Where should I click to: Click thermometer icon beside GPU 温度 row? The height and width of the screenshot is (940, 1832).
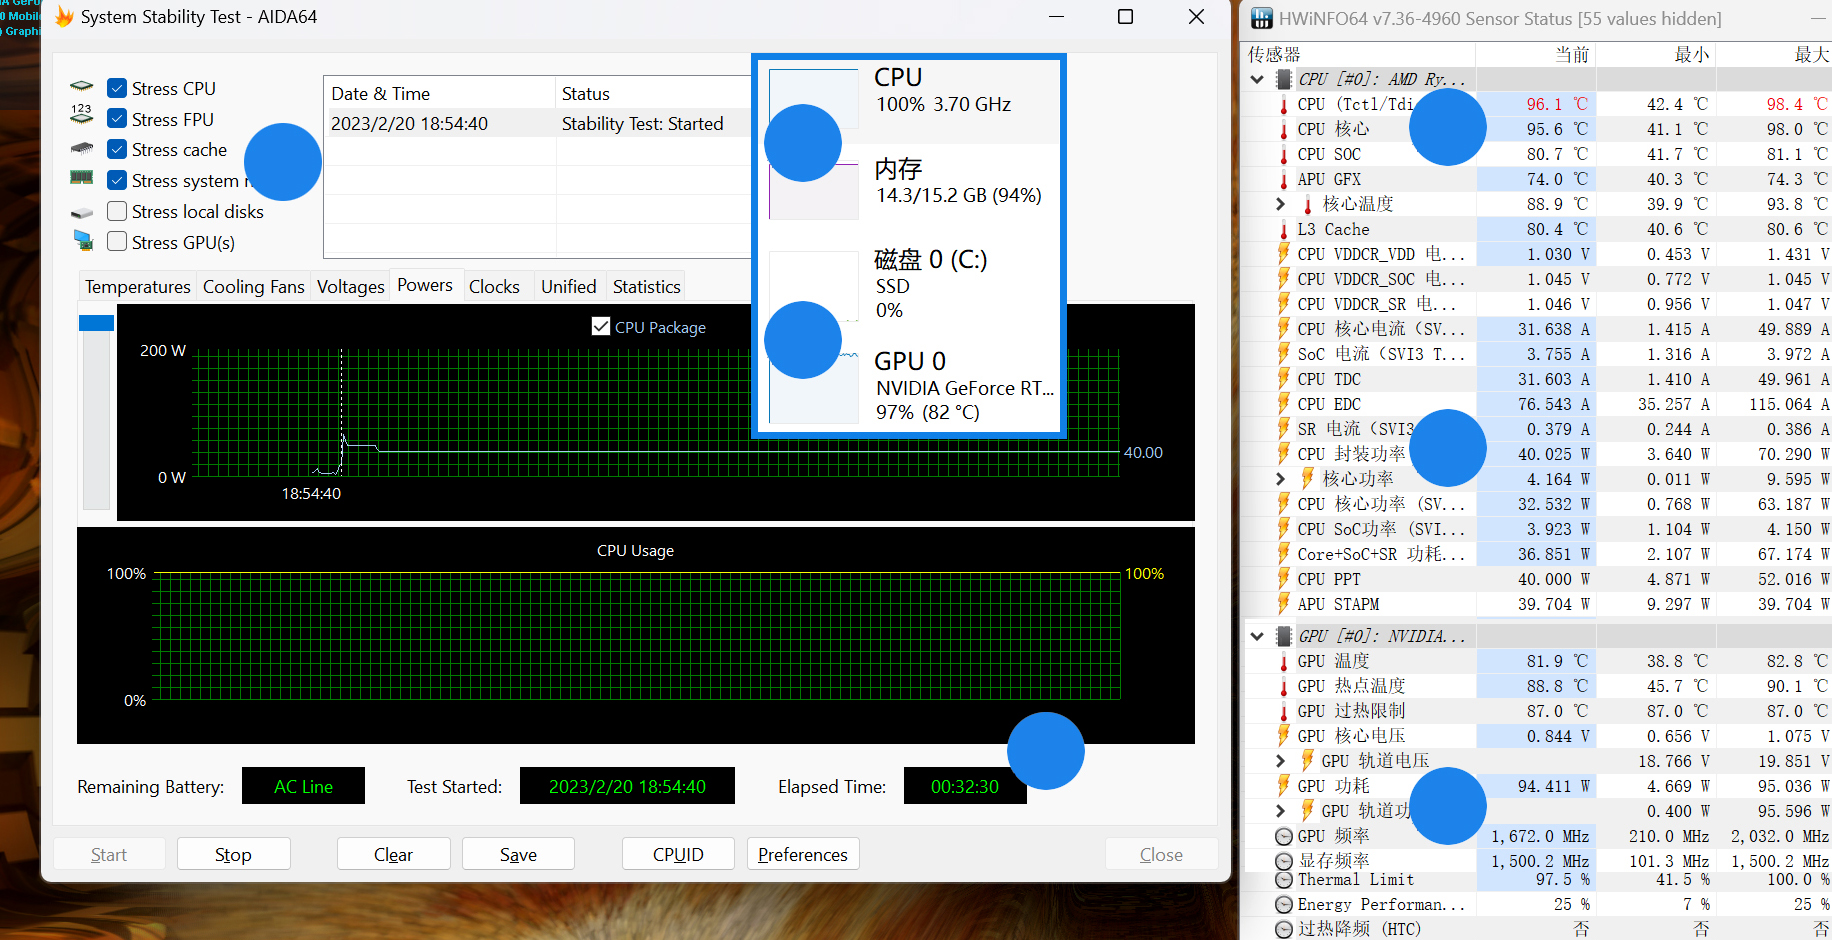click(1284, 661)
